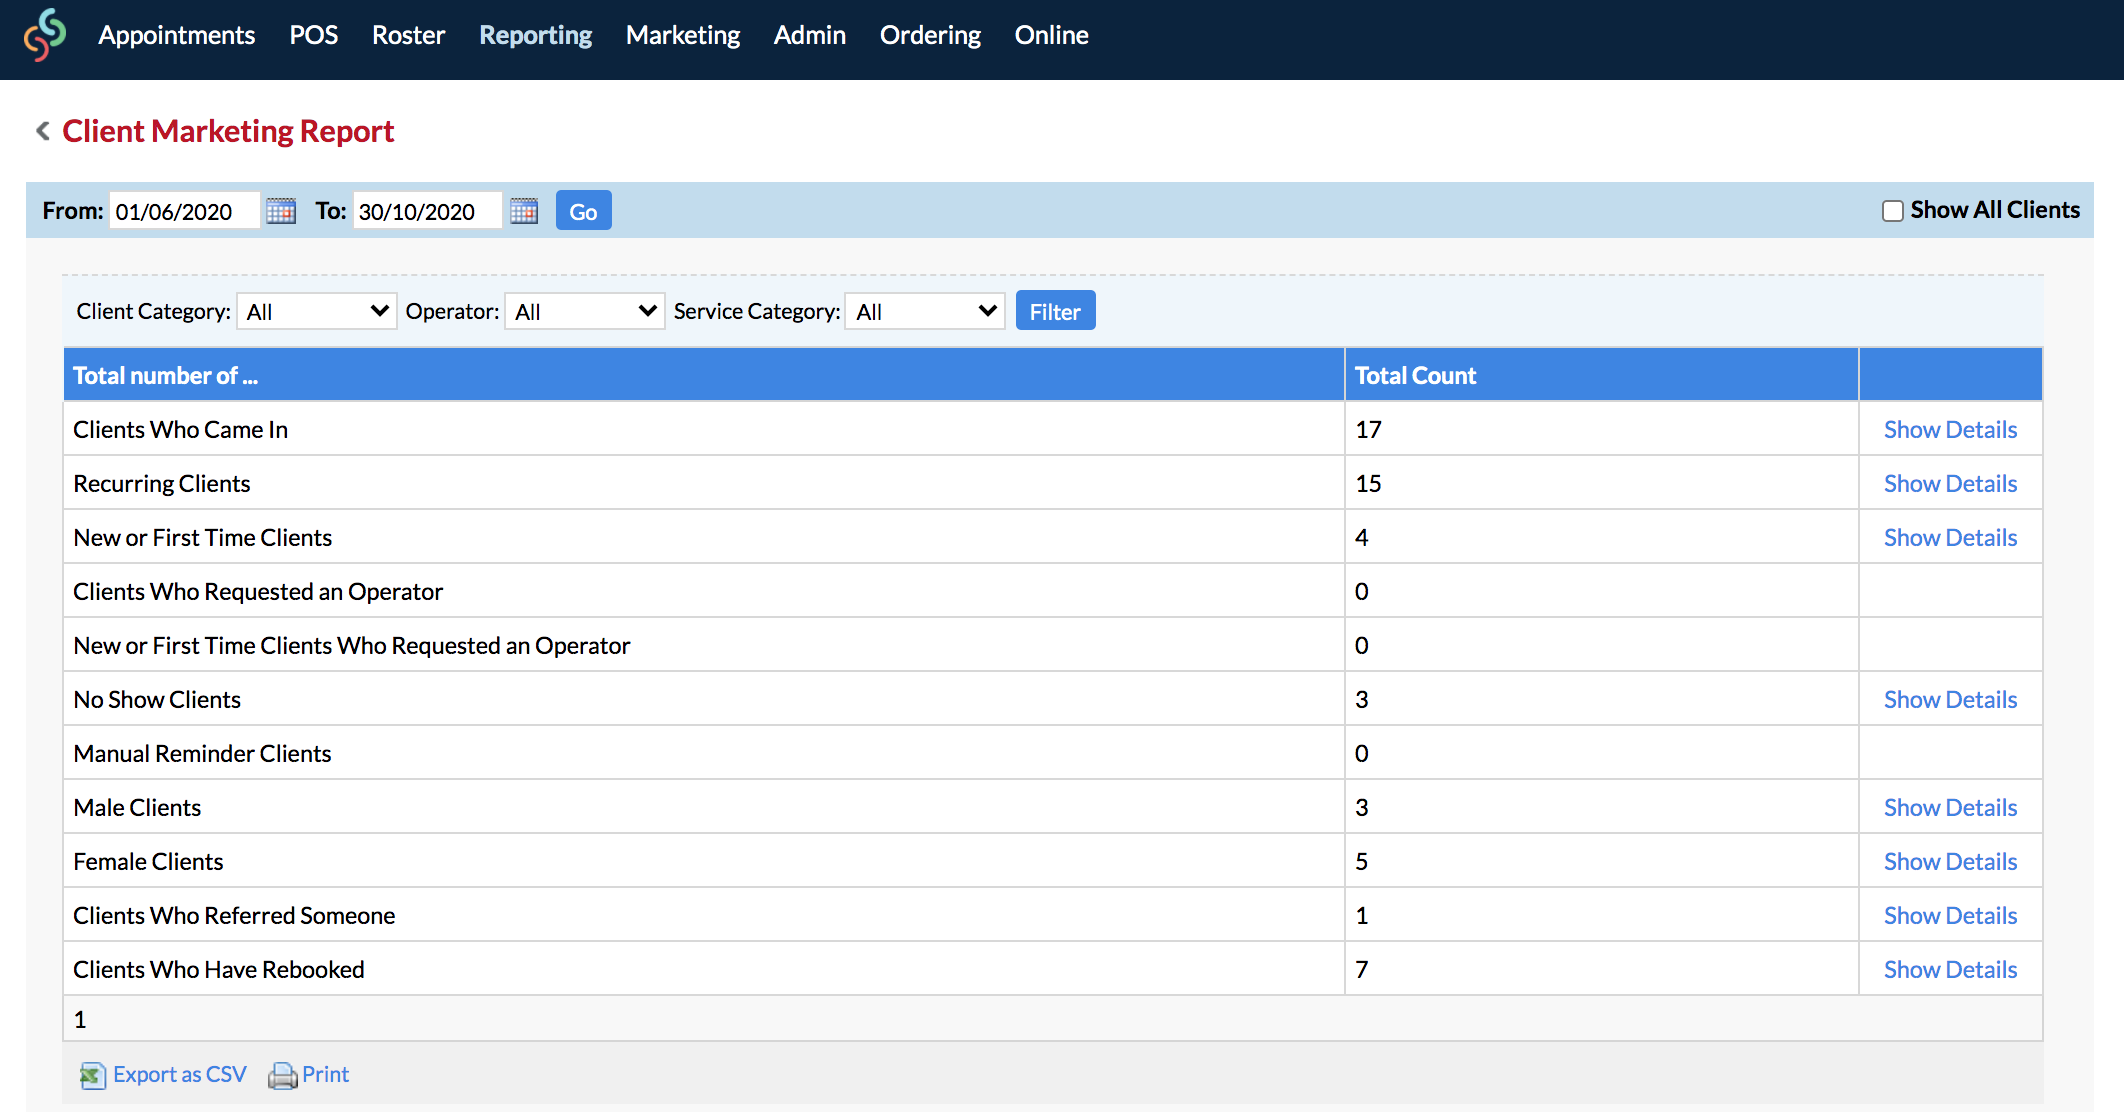
Task: Open the Service Category dropdown
Action: [925, 311]
